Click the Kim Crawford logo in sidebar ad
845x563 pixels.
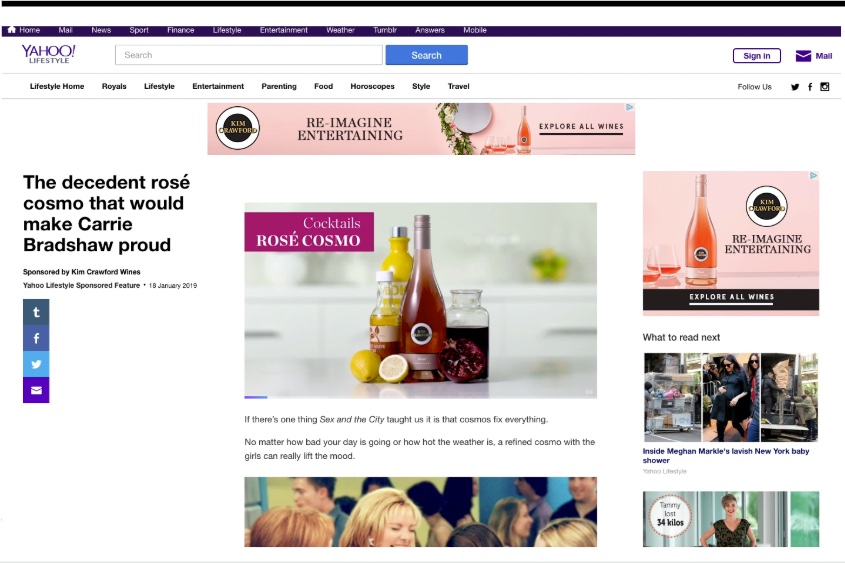point(766,205)
